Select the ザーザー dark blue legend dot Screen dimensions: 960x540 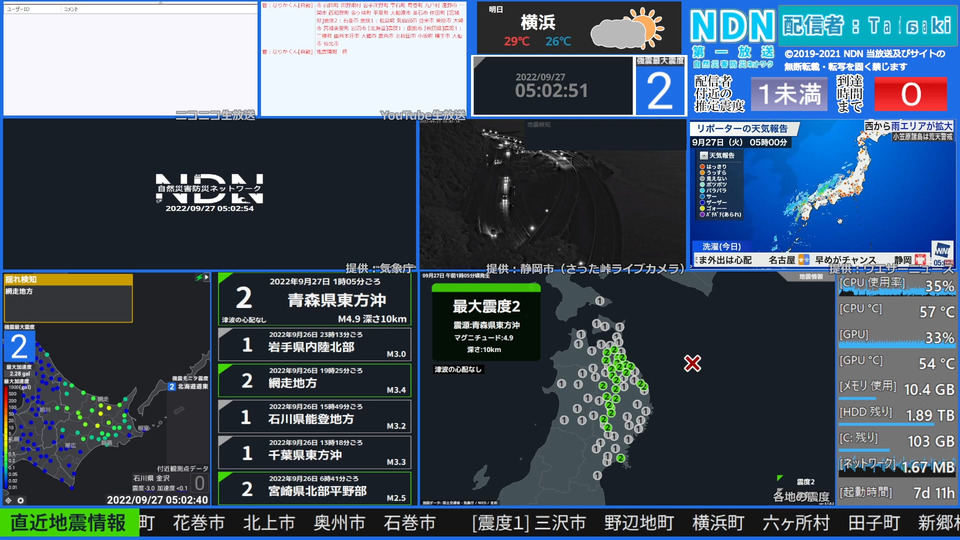[x=702, y=203]
